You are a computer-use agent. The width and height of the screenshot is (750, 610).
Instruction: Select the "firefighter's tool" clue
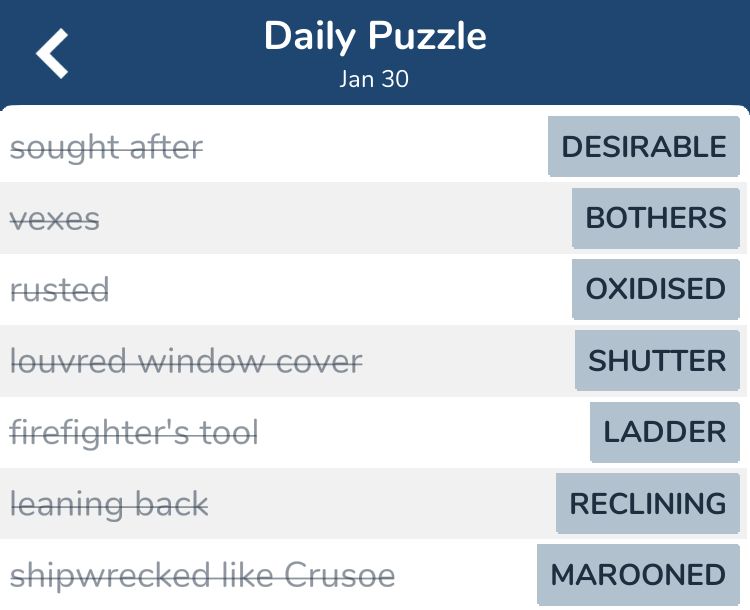coord(134,433)
